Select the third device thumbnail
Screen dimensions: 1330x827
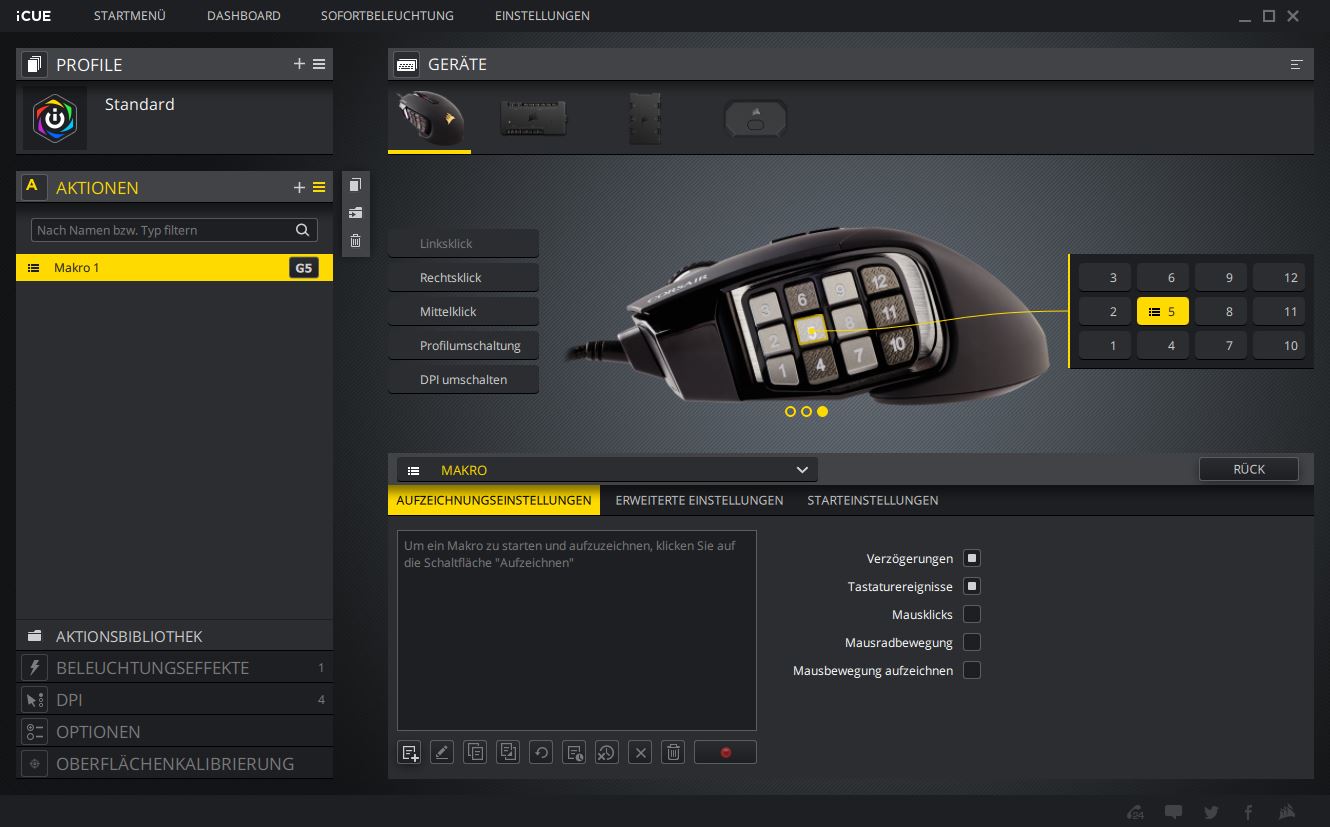click(645, 119)
